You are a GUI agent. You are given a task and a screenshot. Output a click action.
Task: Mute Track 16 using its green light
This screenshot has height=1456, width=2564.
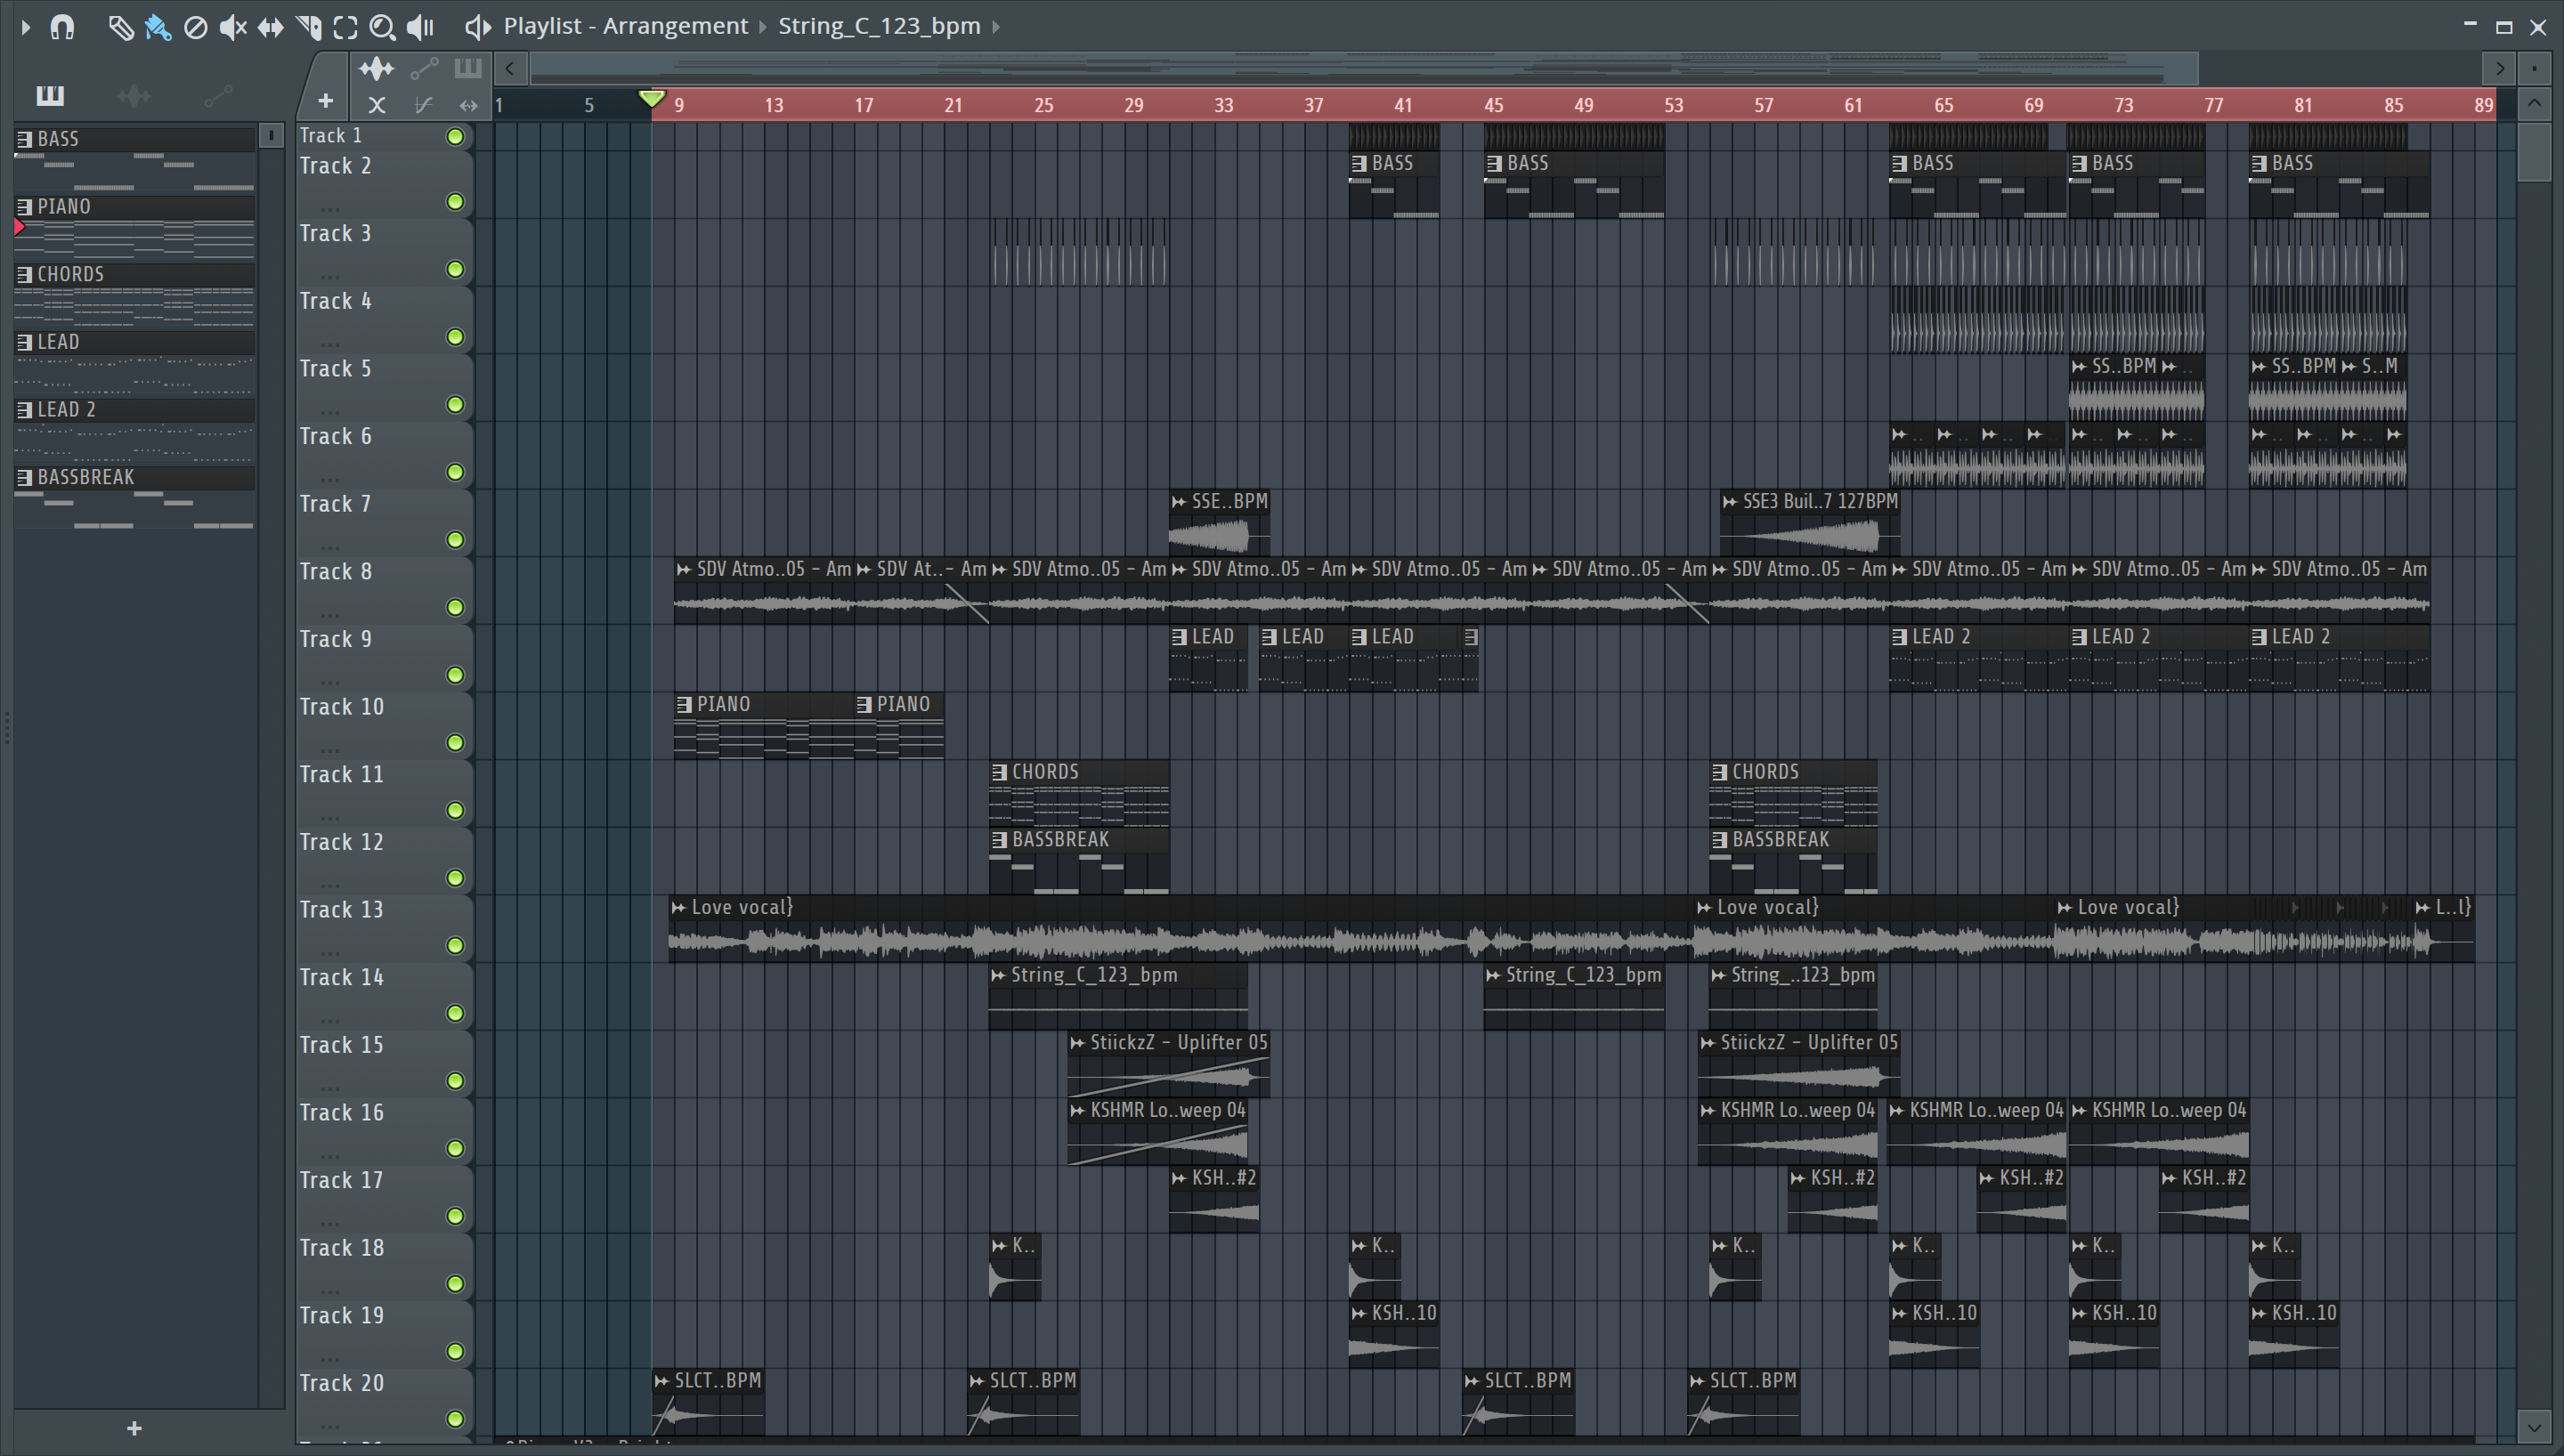[455, 1149]
